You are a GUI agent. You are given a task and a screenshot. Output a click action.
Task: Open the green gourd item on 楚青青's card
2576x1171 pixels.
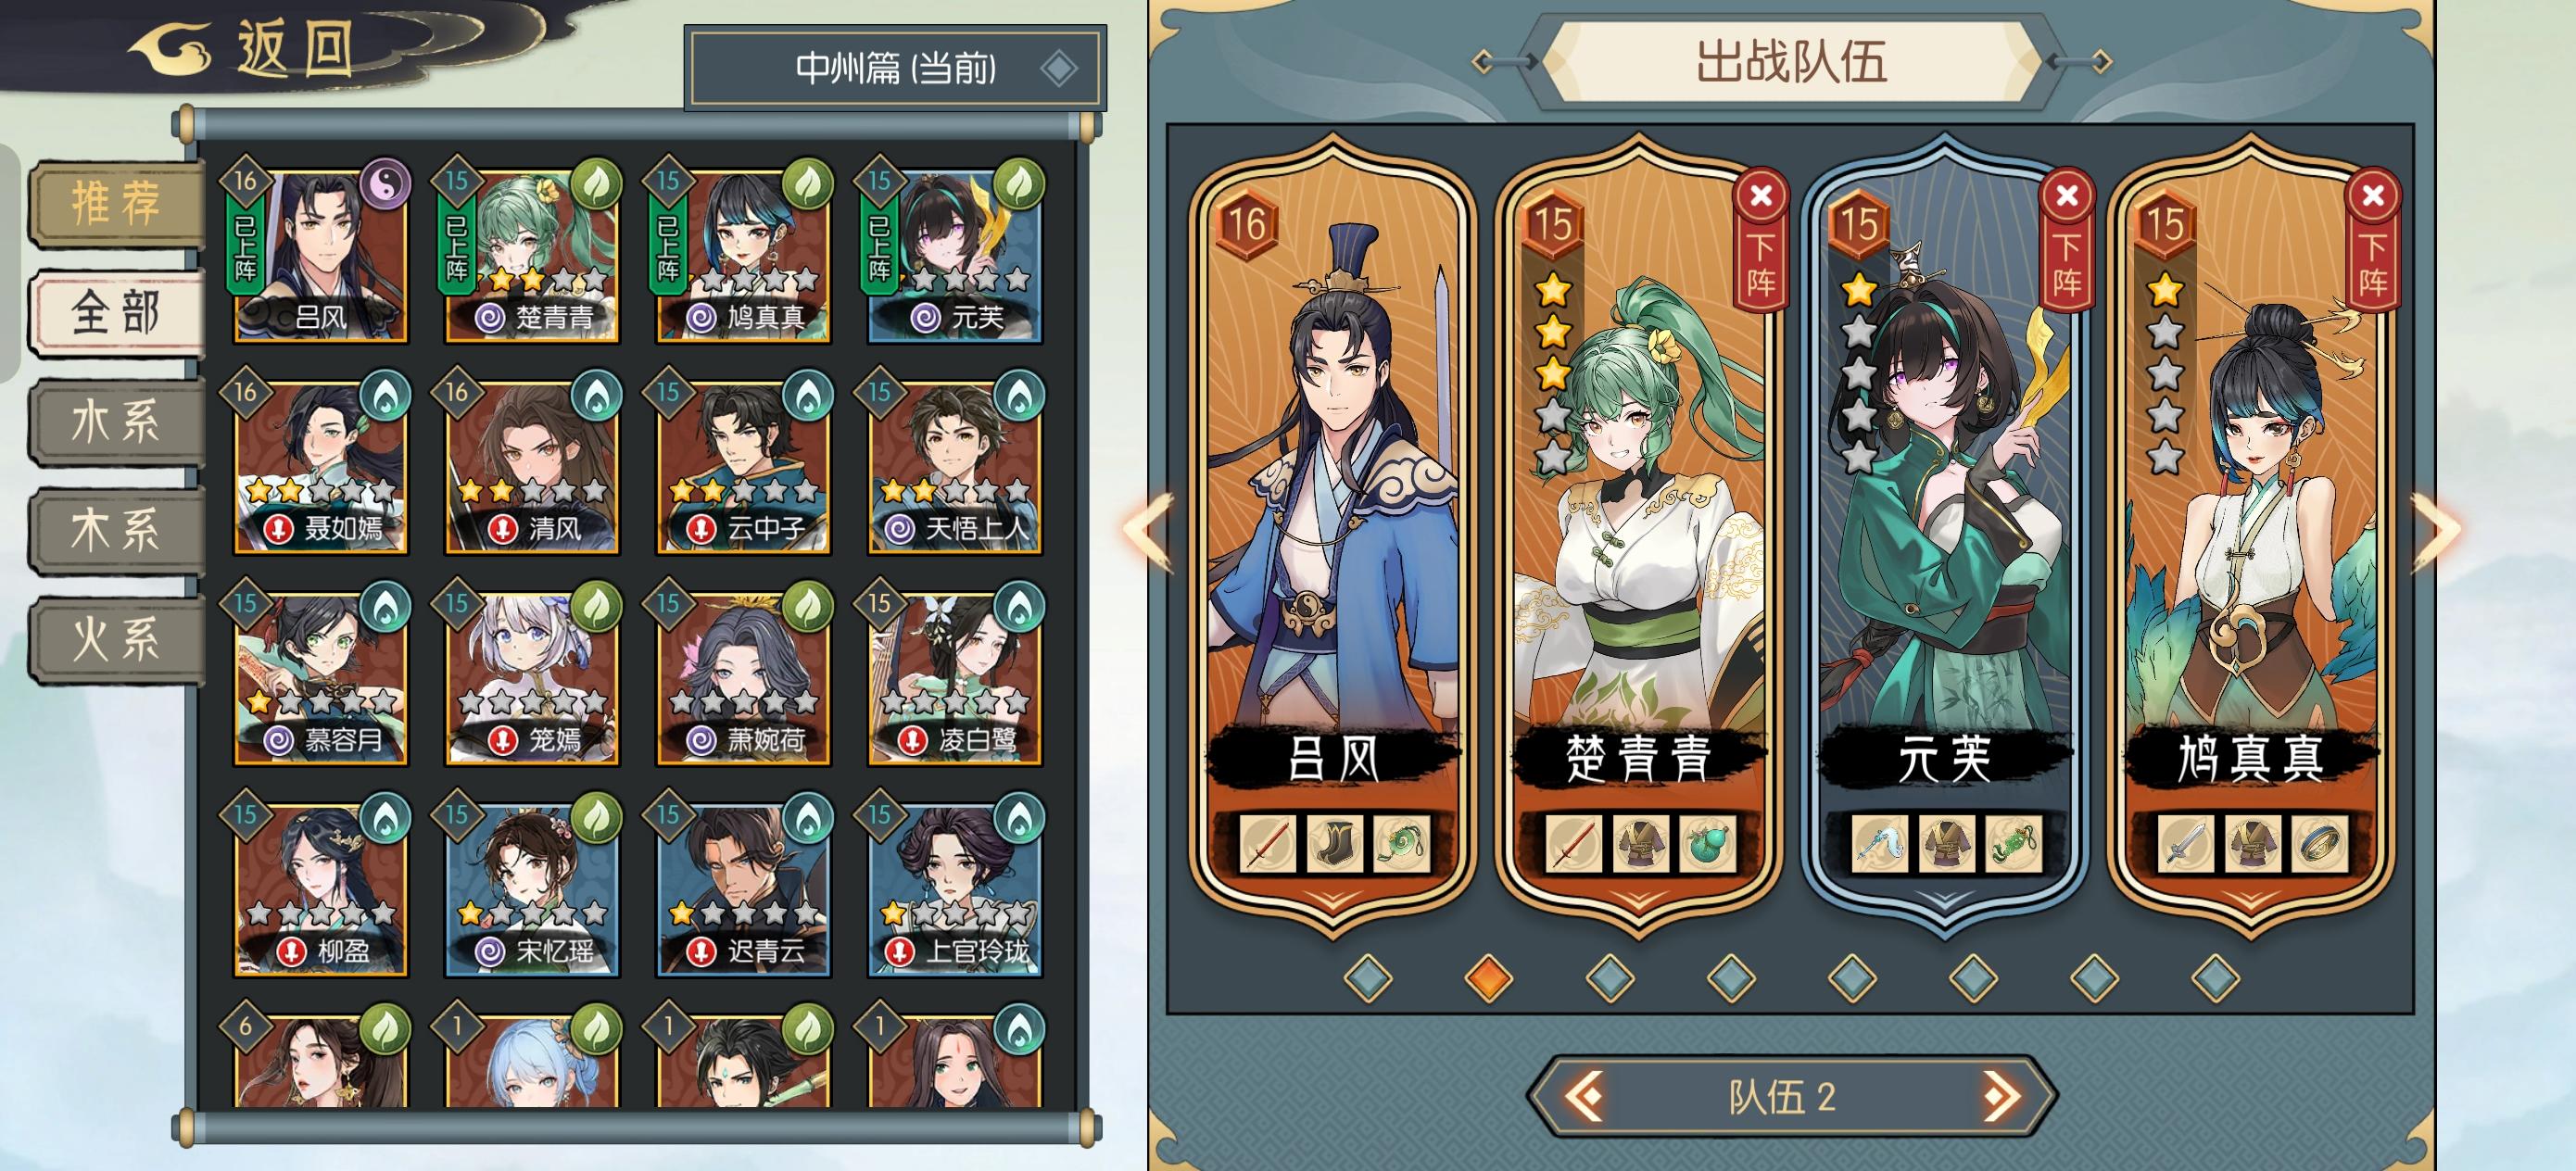[x=1706, y=844]
